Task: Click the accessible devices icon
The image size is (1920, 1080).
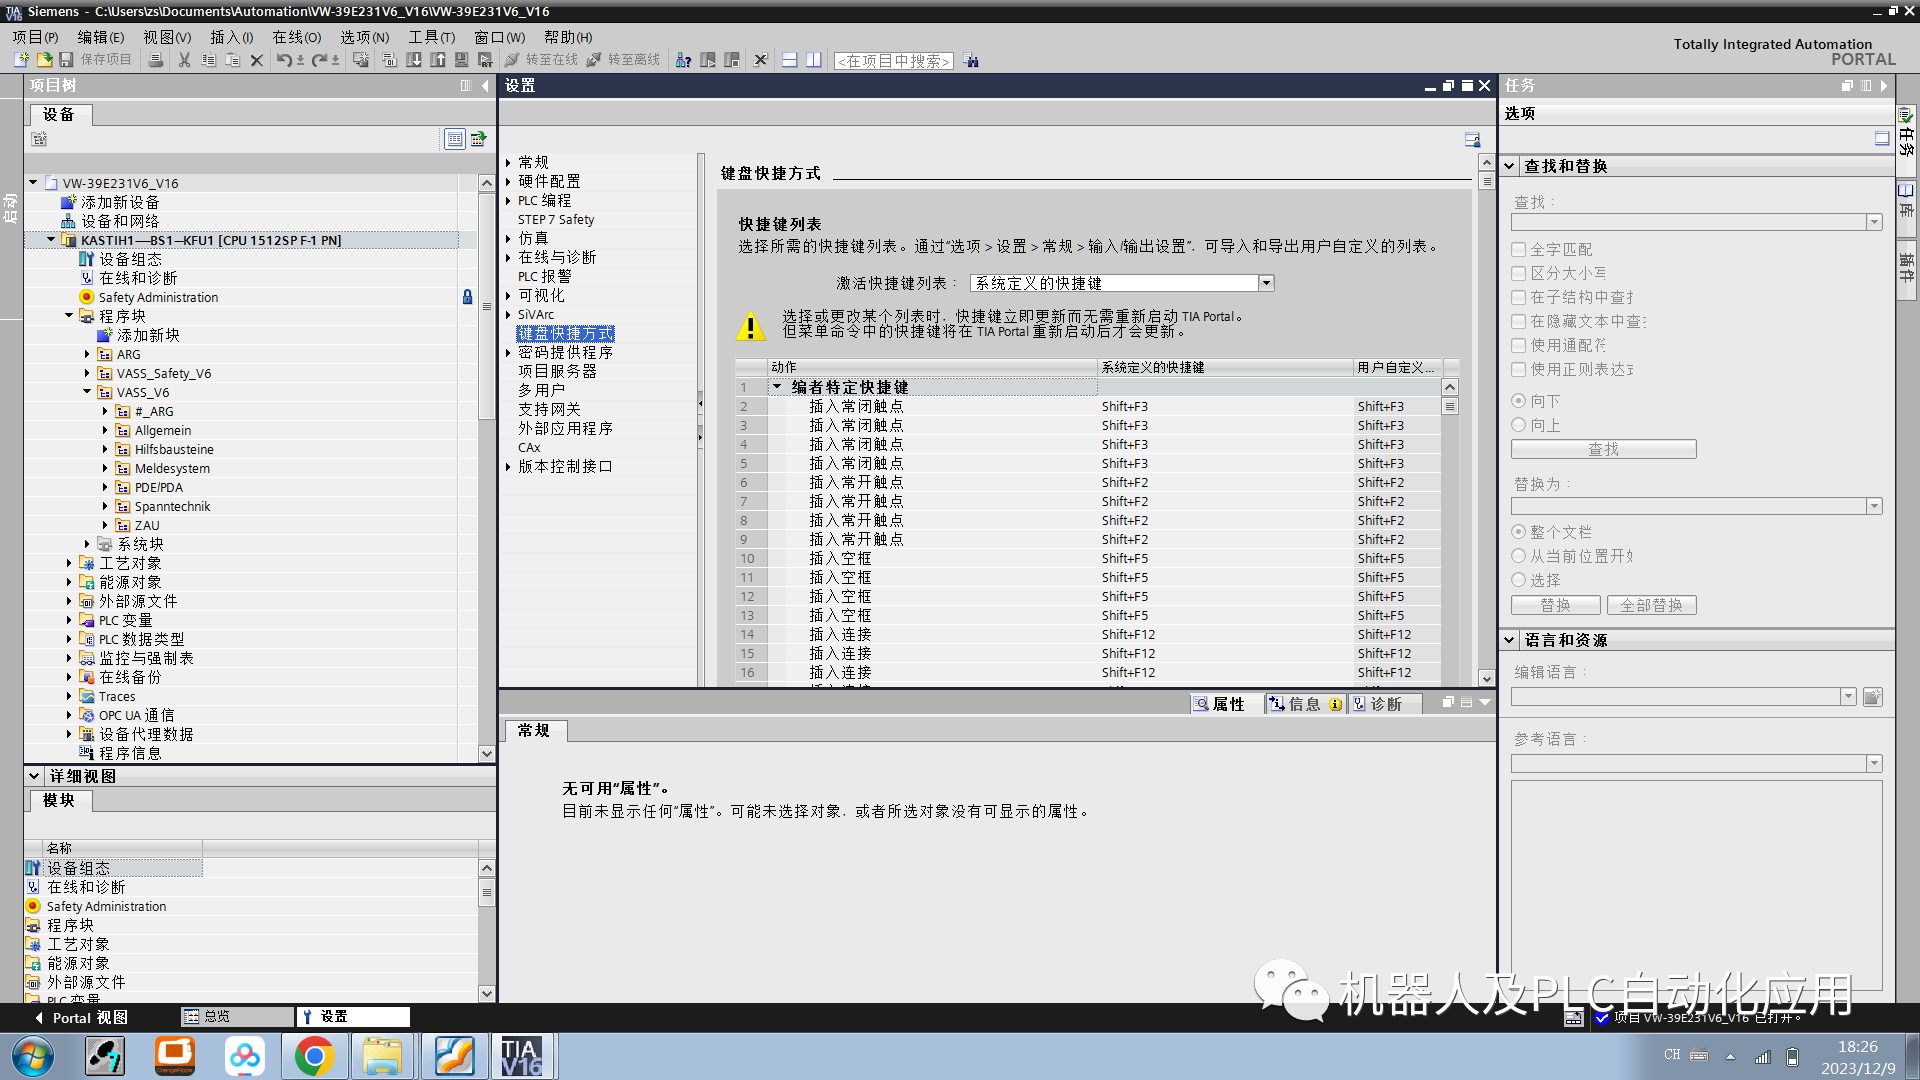Action: point(684,60)
